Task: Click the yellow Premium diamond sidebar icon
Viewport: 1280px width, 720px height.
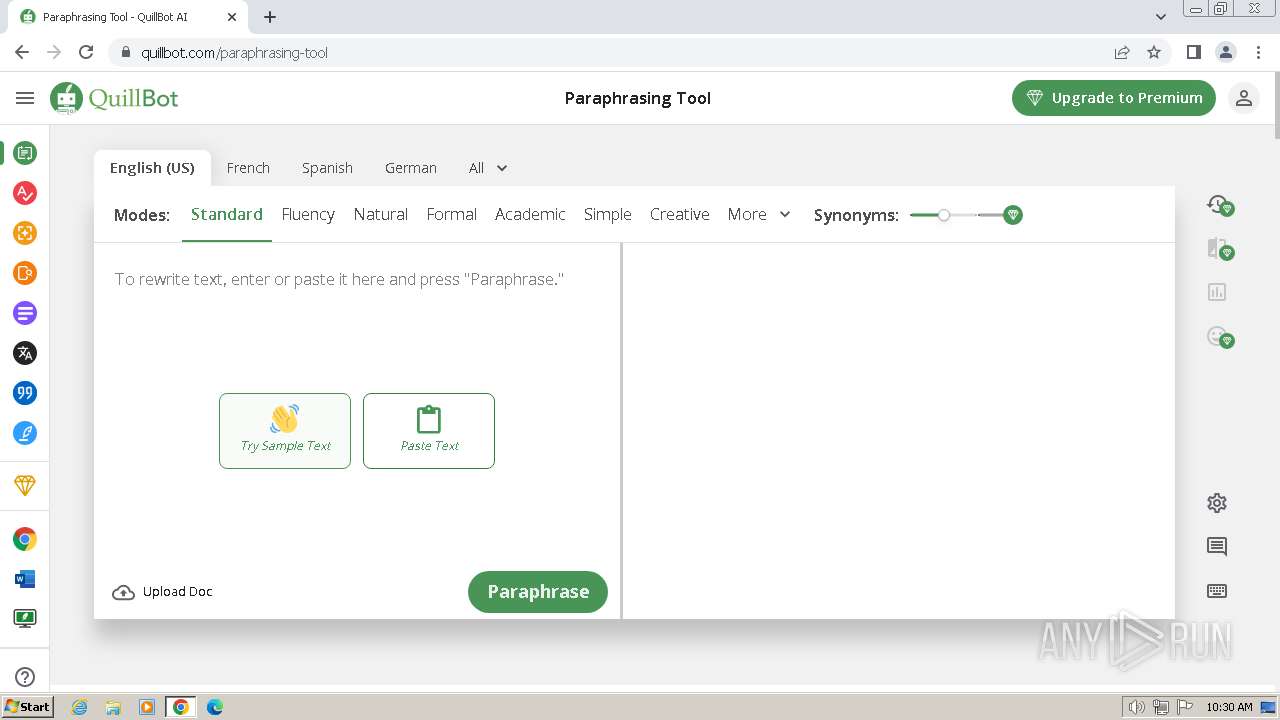Action: click(x=25, y=485)
